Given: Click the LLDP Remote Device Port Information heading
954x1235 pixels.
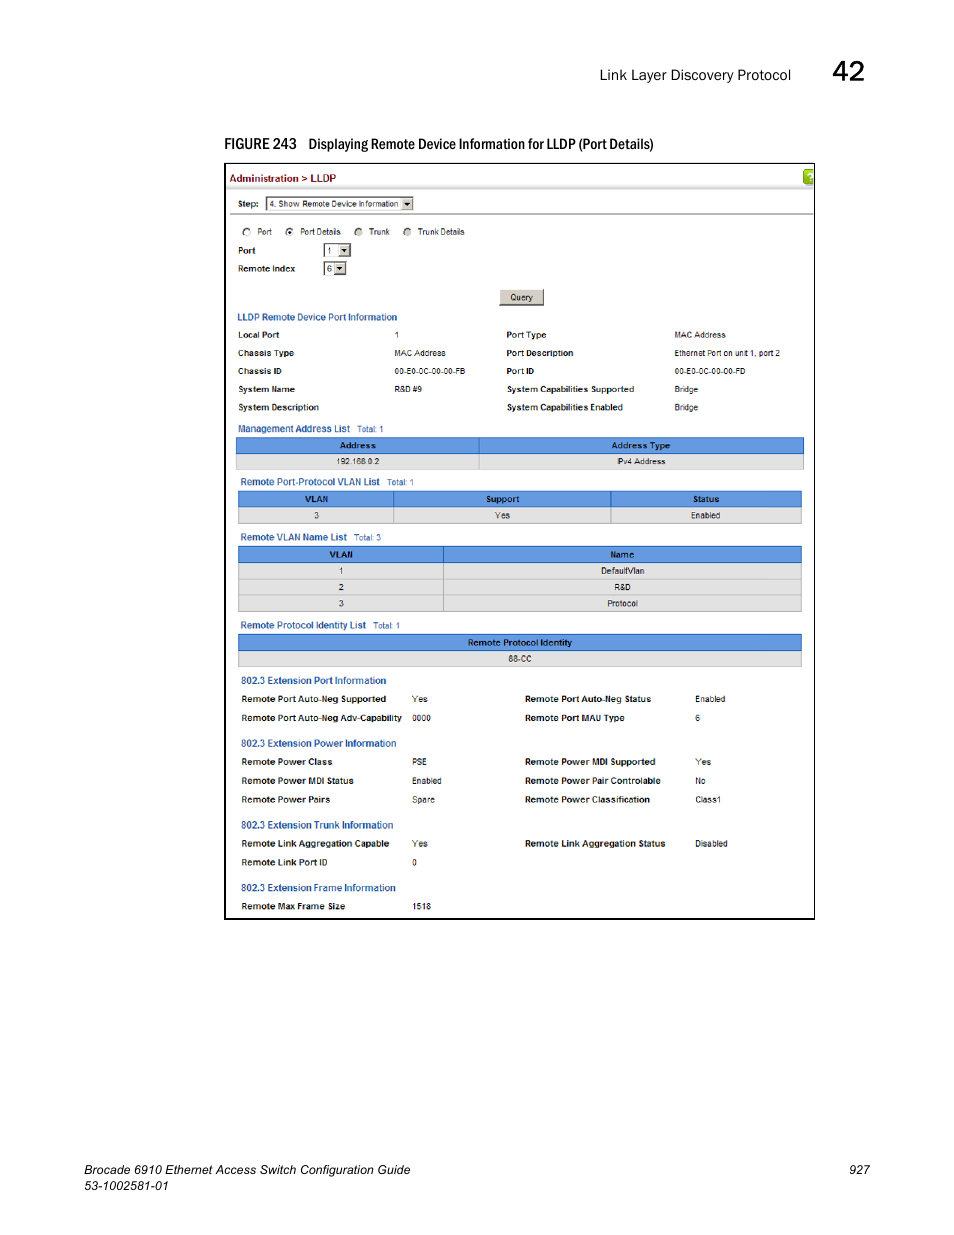Looking at the screenshot, I should coord(317,318).
